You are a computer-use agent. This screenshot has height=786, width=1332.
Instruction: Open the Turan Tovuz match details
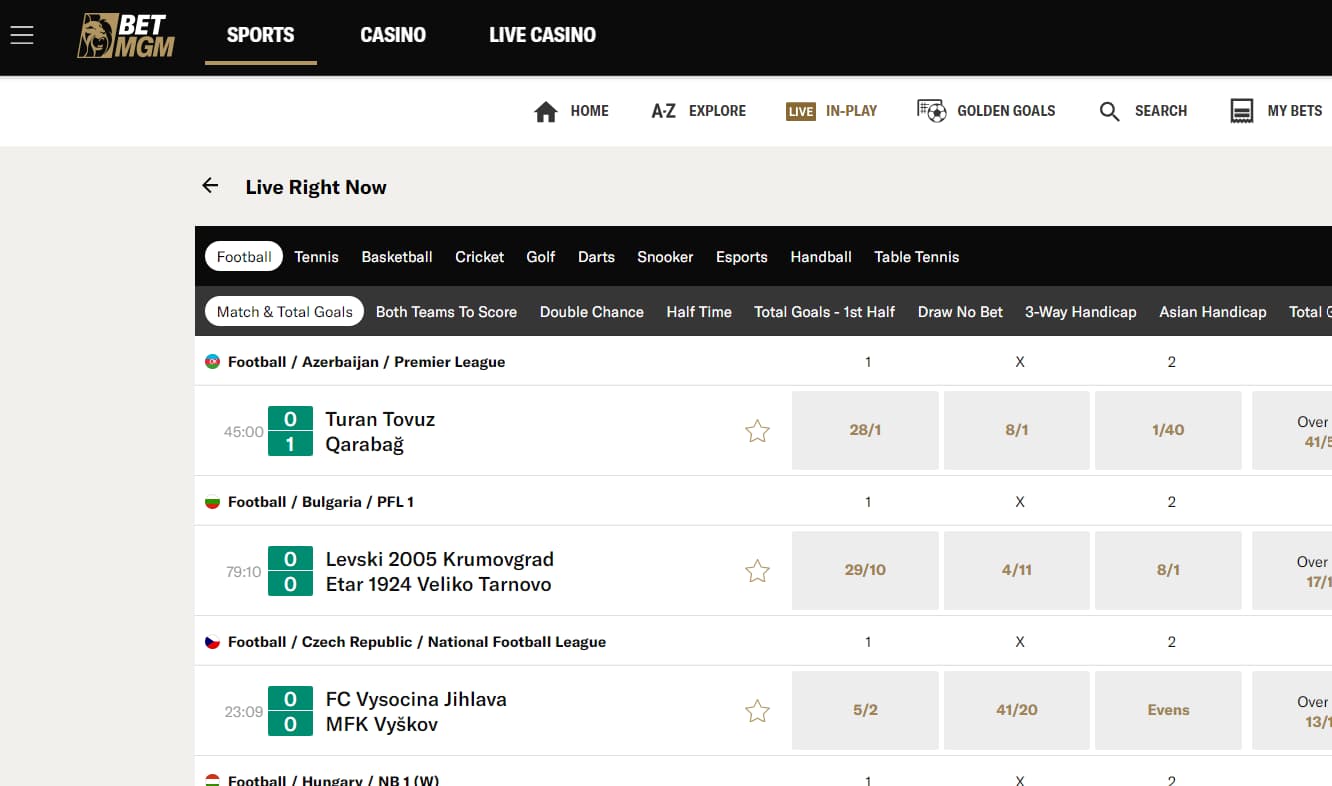point(380,431)
